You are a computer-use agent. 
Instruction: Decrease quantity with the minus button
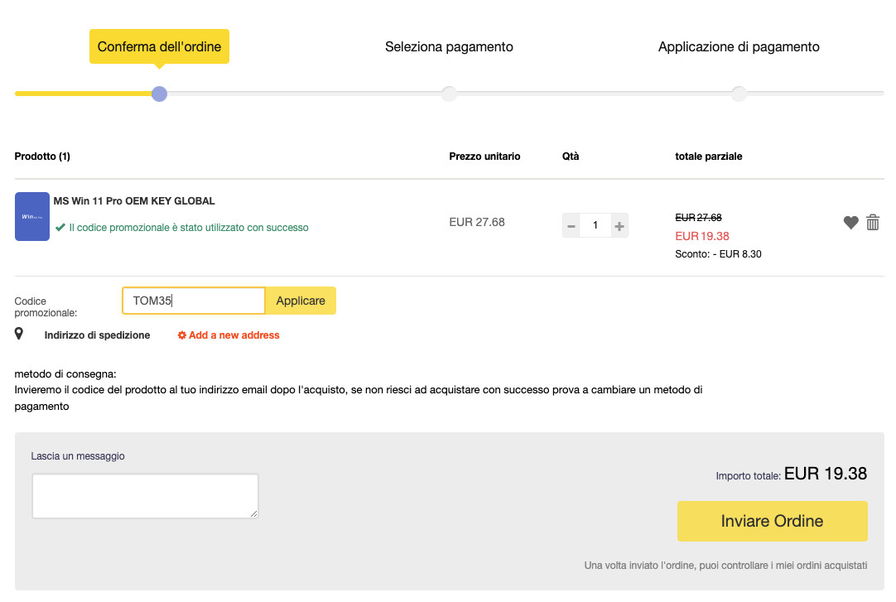click(x=572, y=226)
